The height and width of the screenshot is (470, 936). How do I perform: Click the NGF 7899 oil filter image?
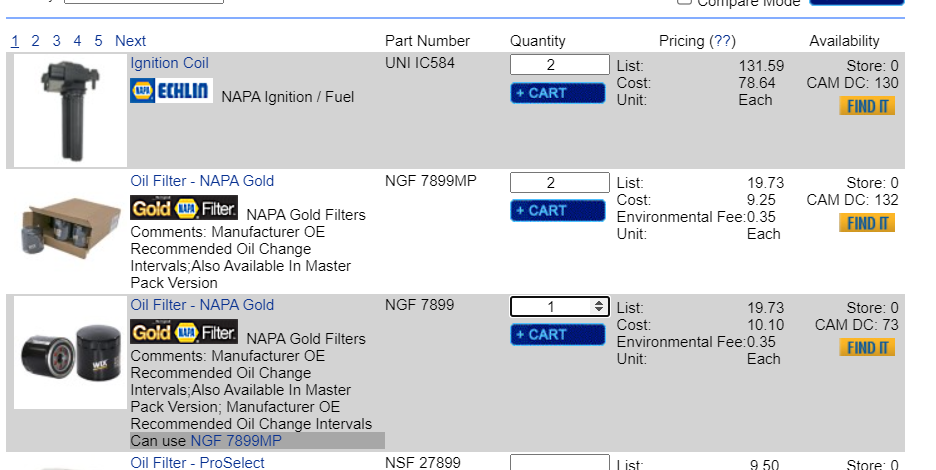[69, 352]
